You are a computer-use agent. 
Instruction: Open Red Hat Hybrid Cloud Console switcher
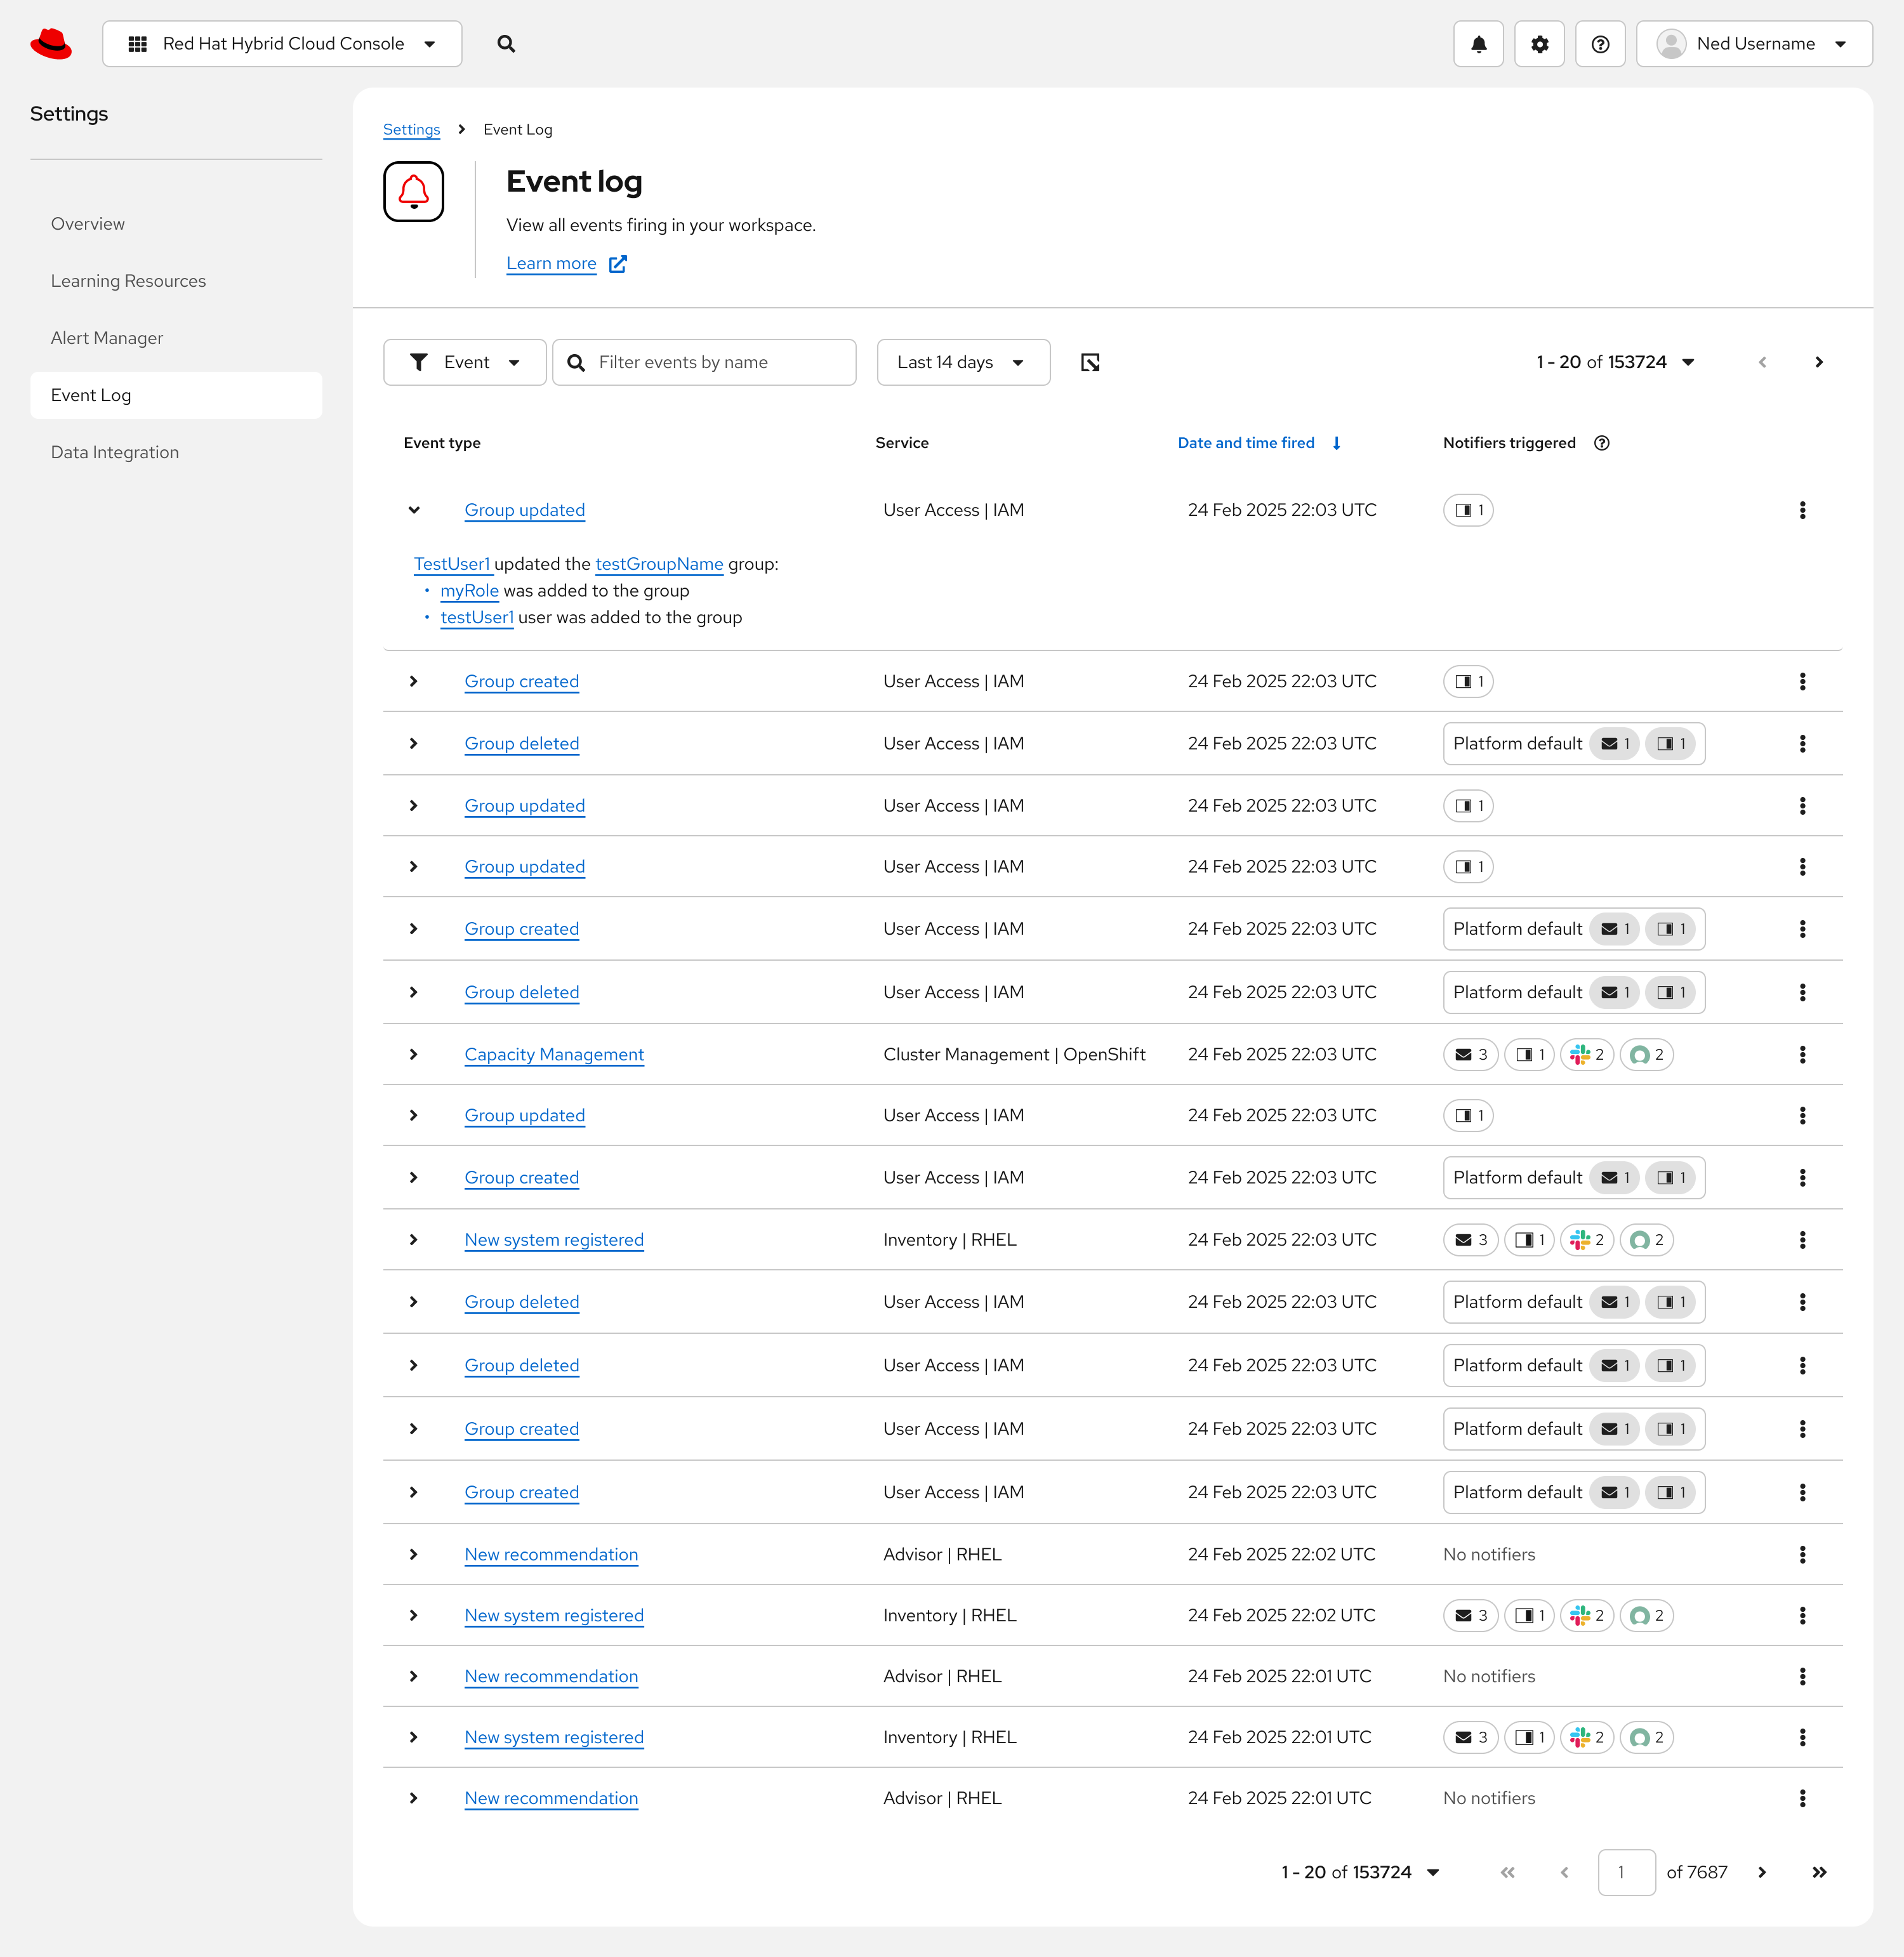pos(282,44)
